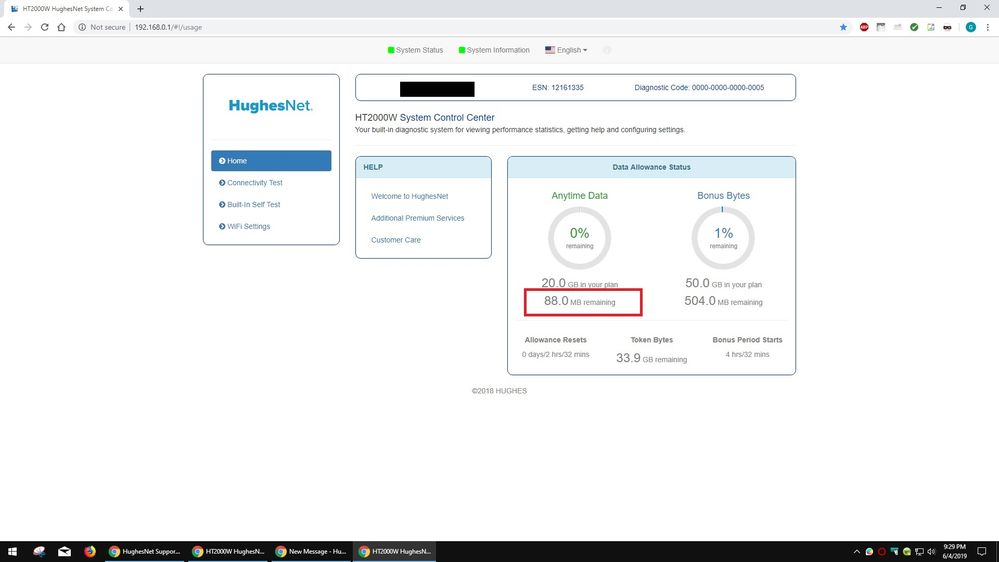The image size is (999, 562).
Task: Click the Anytime Data 0% remaining gauge
Action: 579,238
